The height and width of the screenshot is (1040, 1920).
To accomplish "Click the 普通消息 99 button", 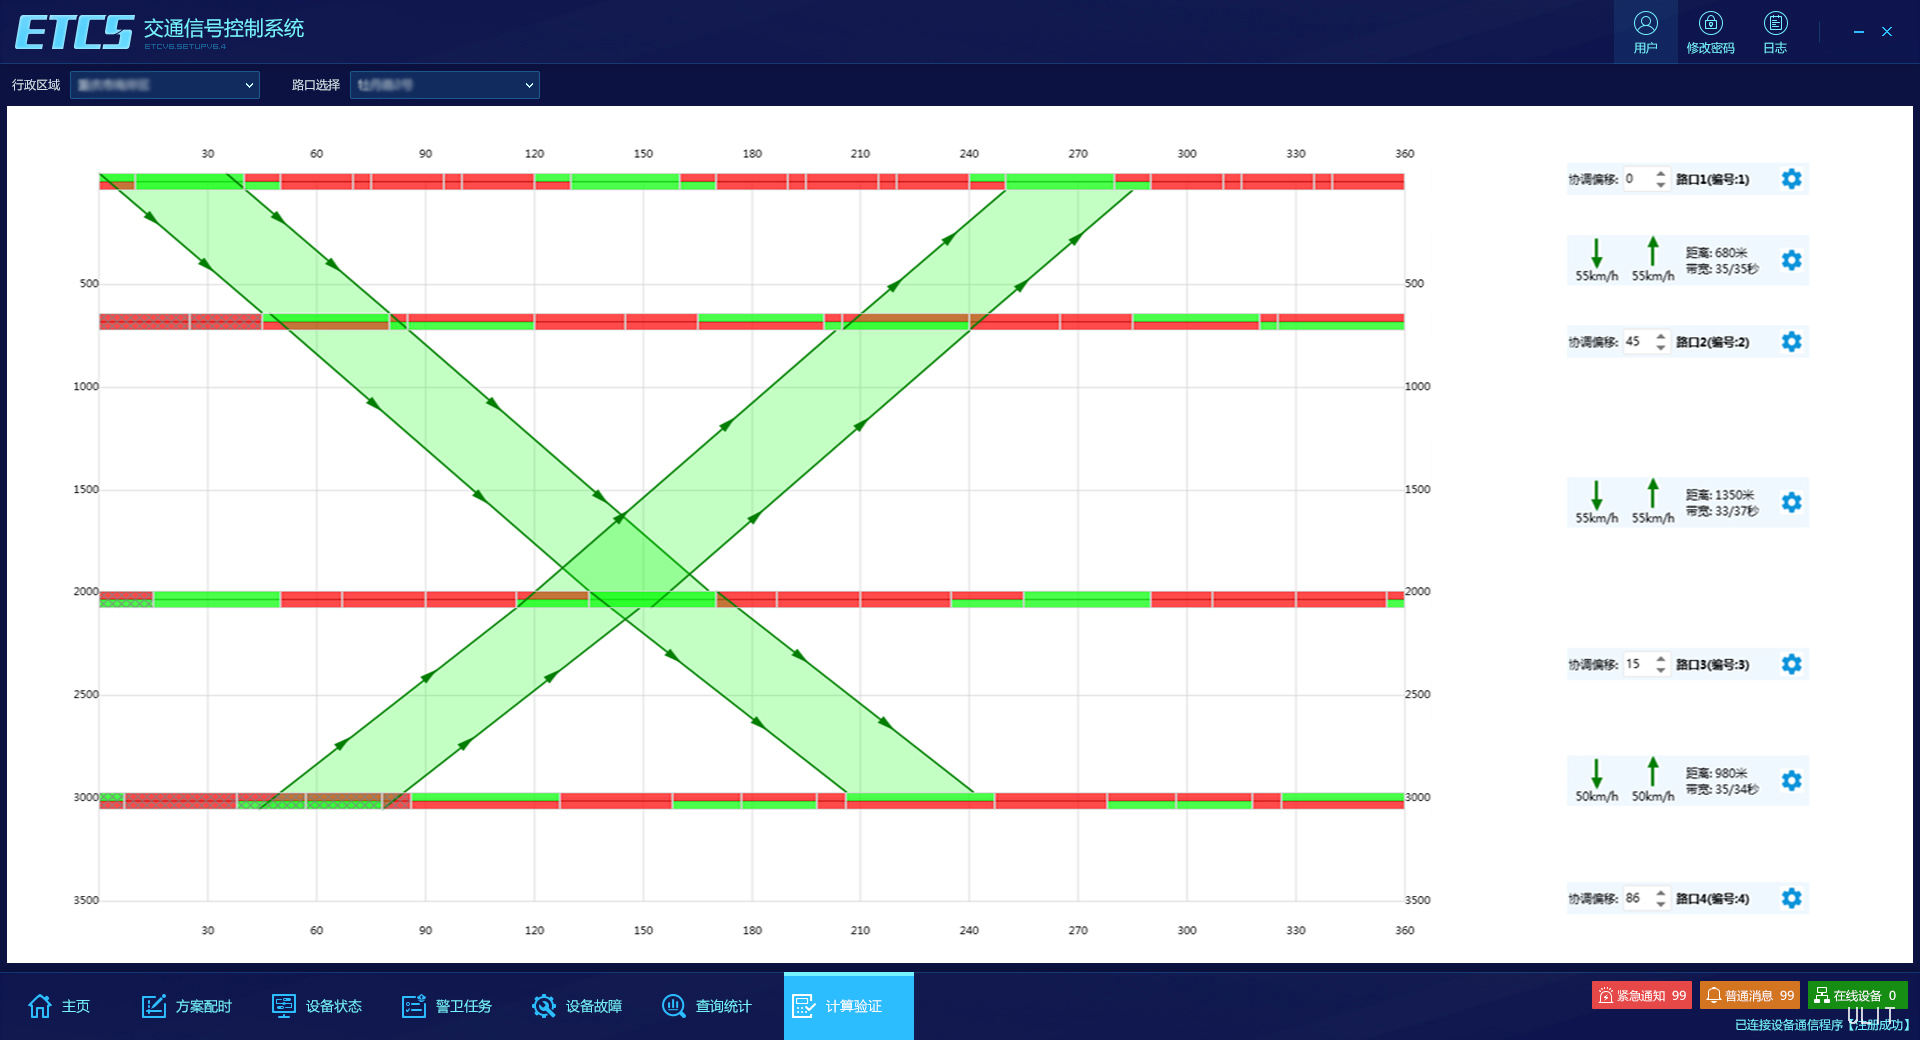I will coord(1749,995).
